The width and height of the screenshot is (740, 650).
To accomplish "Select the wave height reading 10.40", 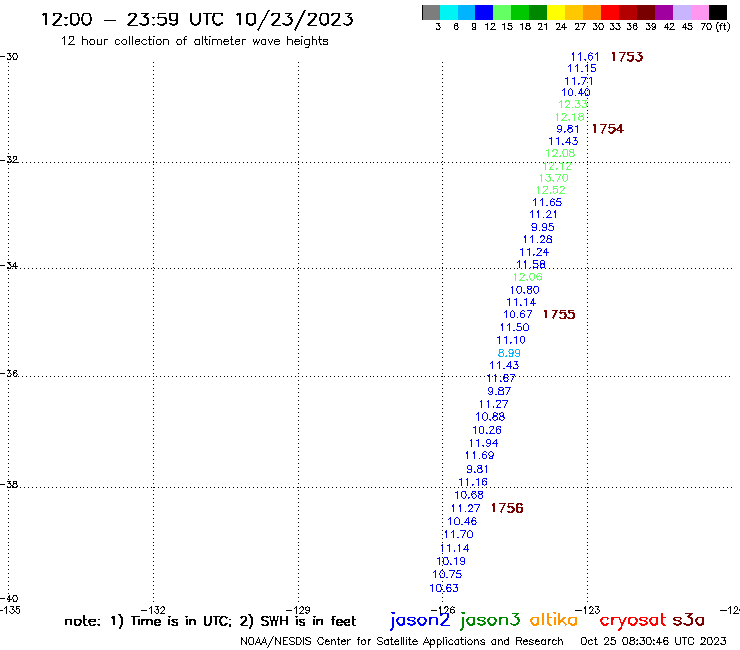I will pos(576,93).
